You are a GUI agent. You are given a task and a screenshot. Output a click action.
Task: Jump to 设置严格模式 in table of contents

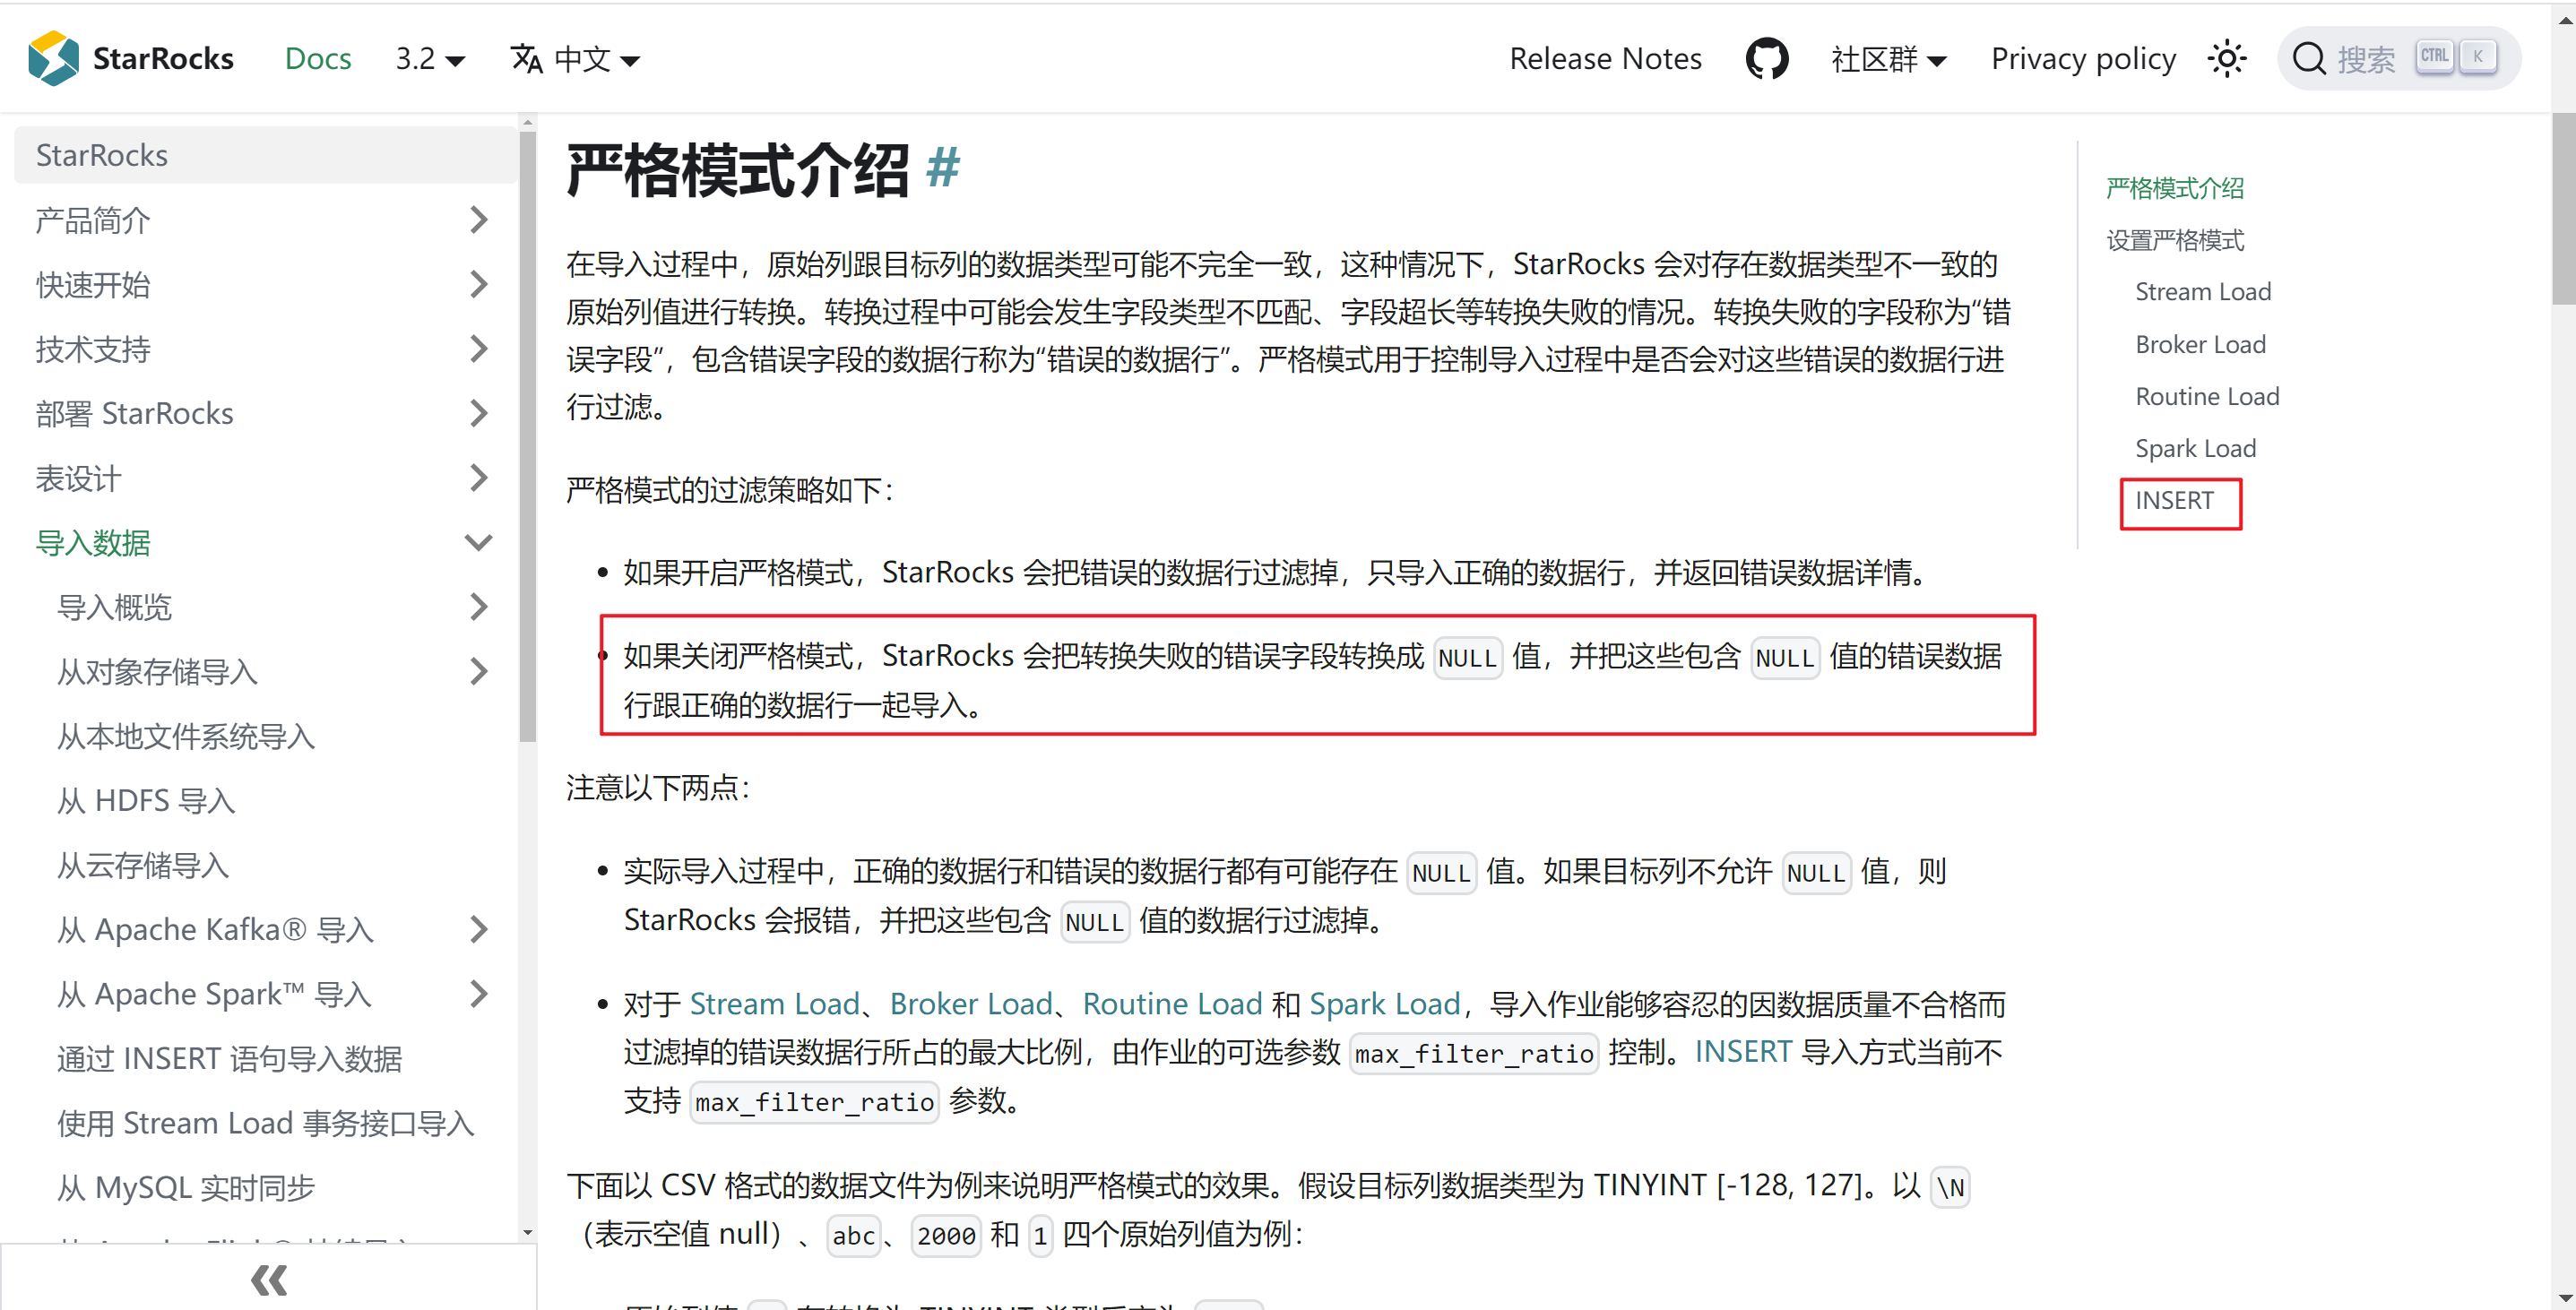[x=2174, y=240]
